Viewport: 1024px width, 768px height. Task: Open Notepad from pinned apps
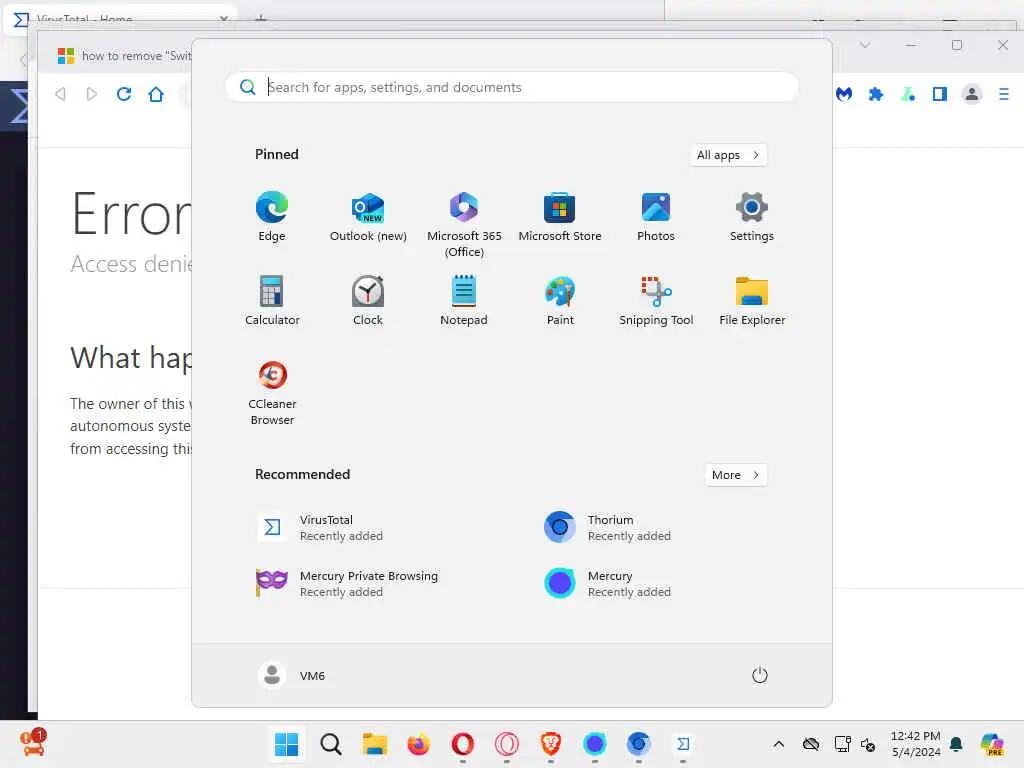pyautogui.click(x=464, y=301)
